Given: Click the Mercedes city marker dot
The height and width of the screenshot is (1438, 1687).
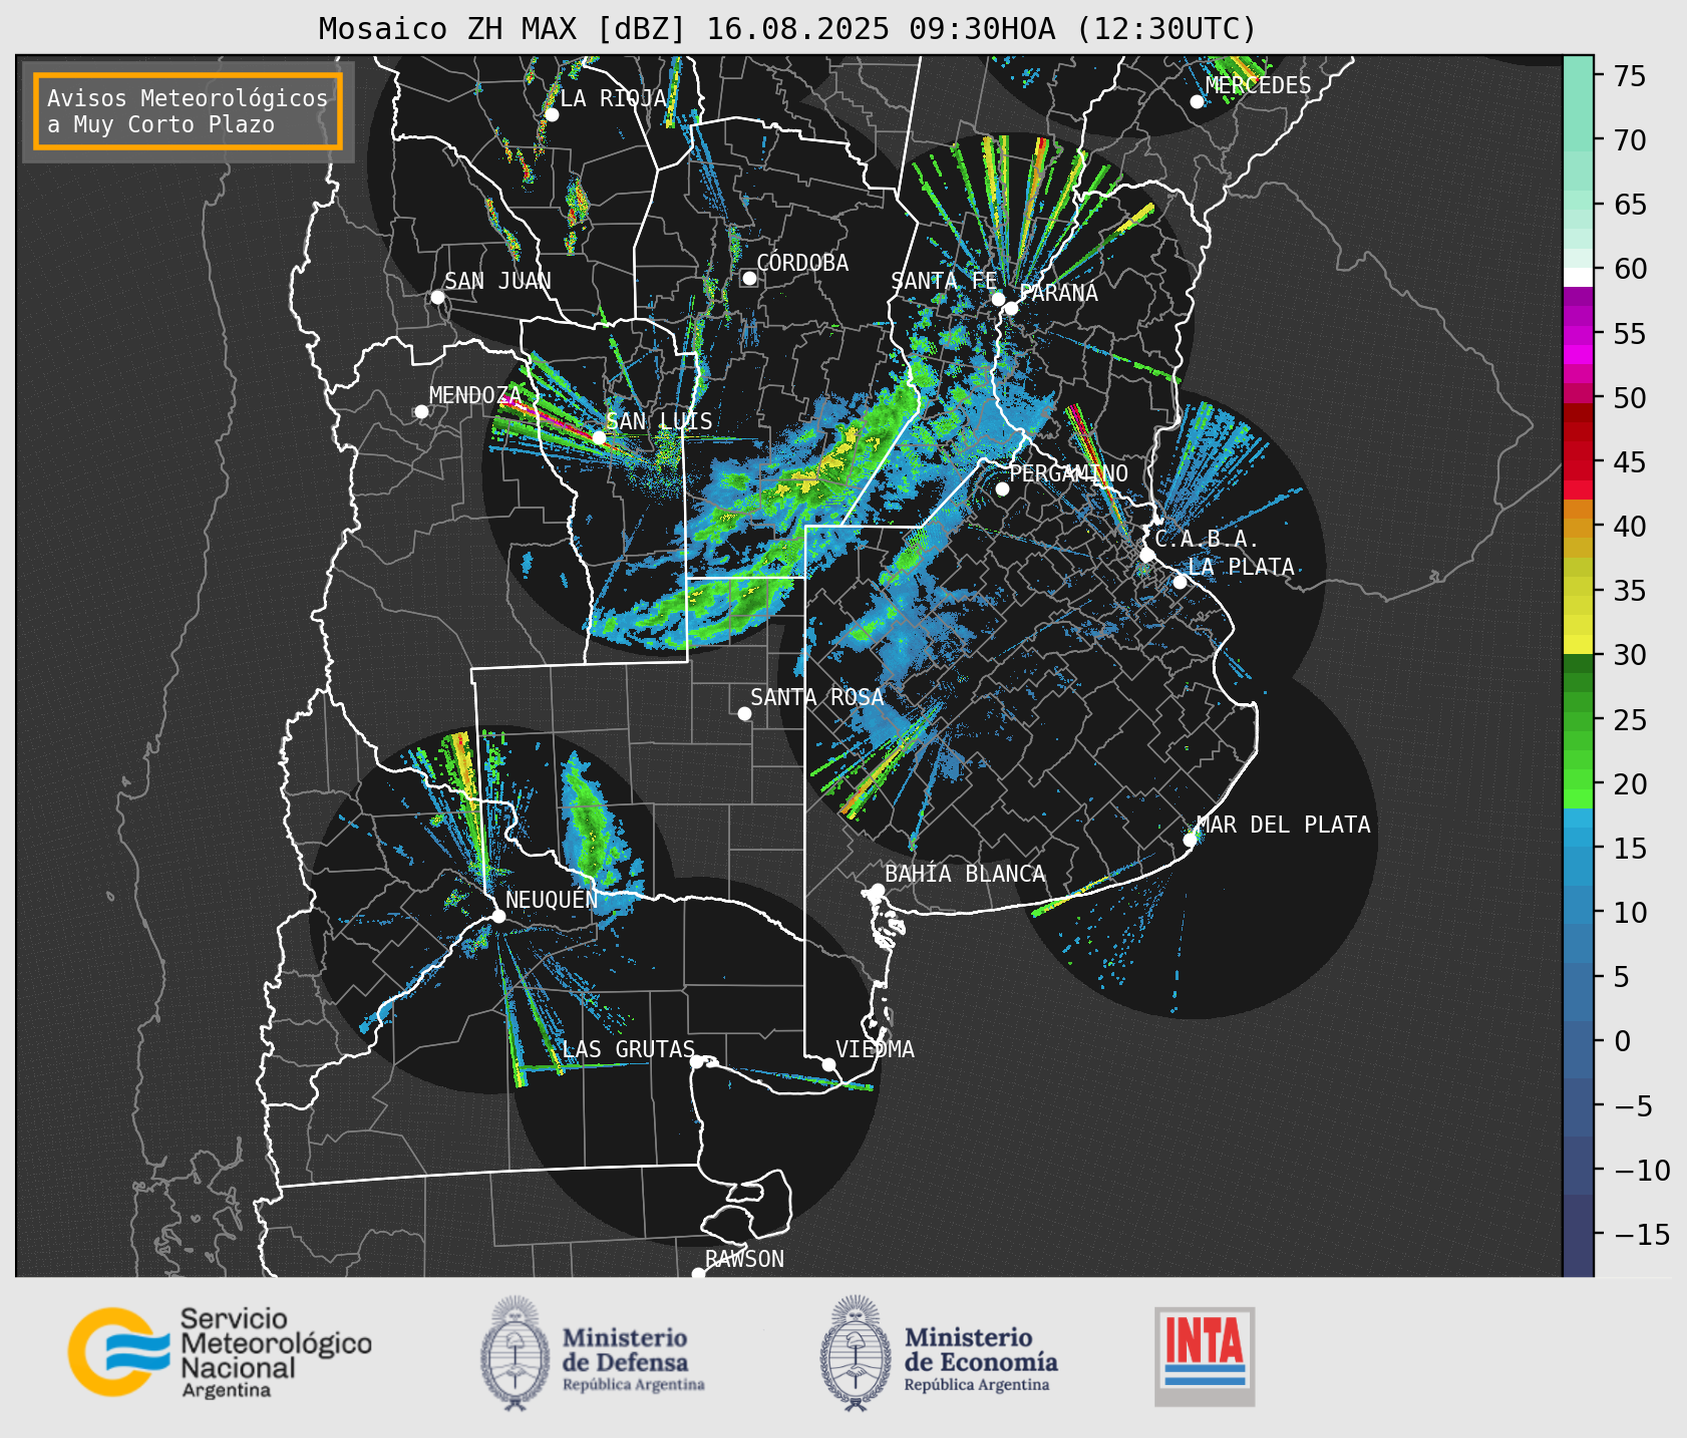Looking at the screenshot, I should click(1197, 102).
